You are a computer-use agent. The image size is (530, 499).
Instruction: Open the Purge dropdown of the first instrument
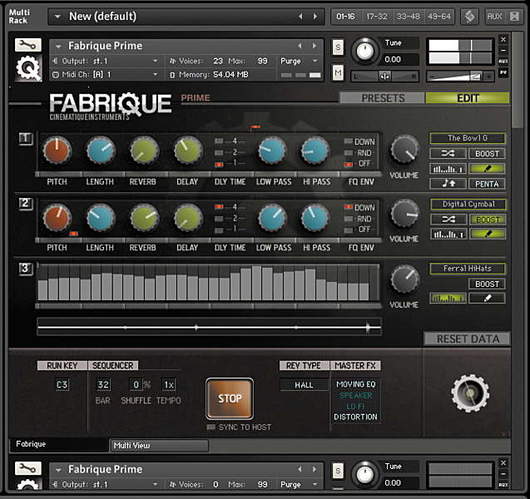click(315, 61)
